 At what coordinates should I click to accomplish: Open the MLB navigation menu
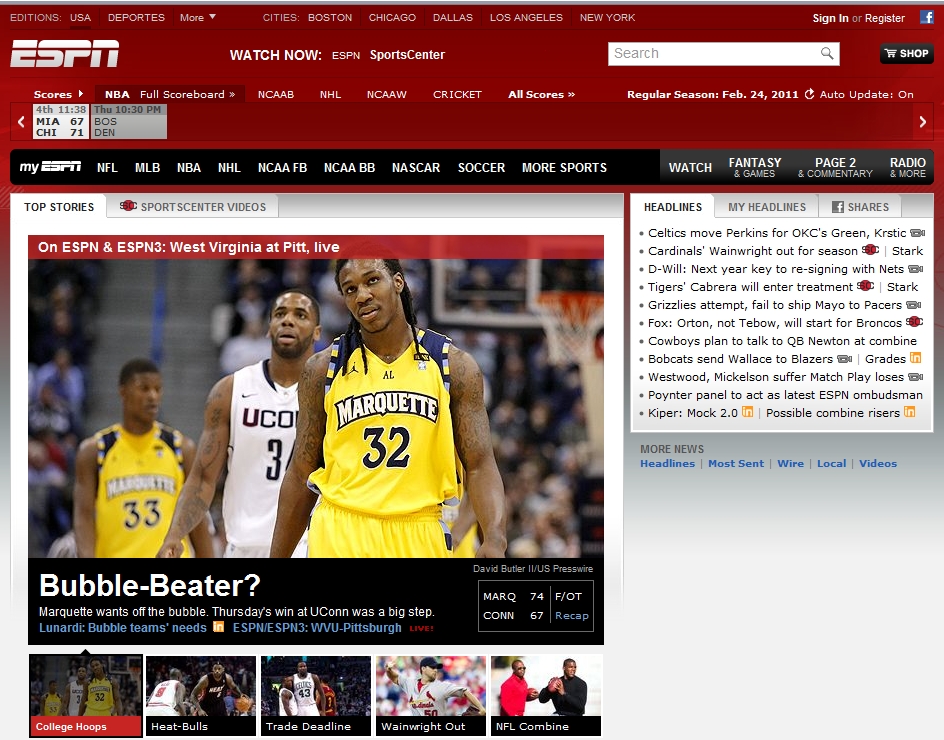[x=148, y=167]
